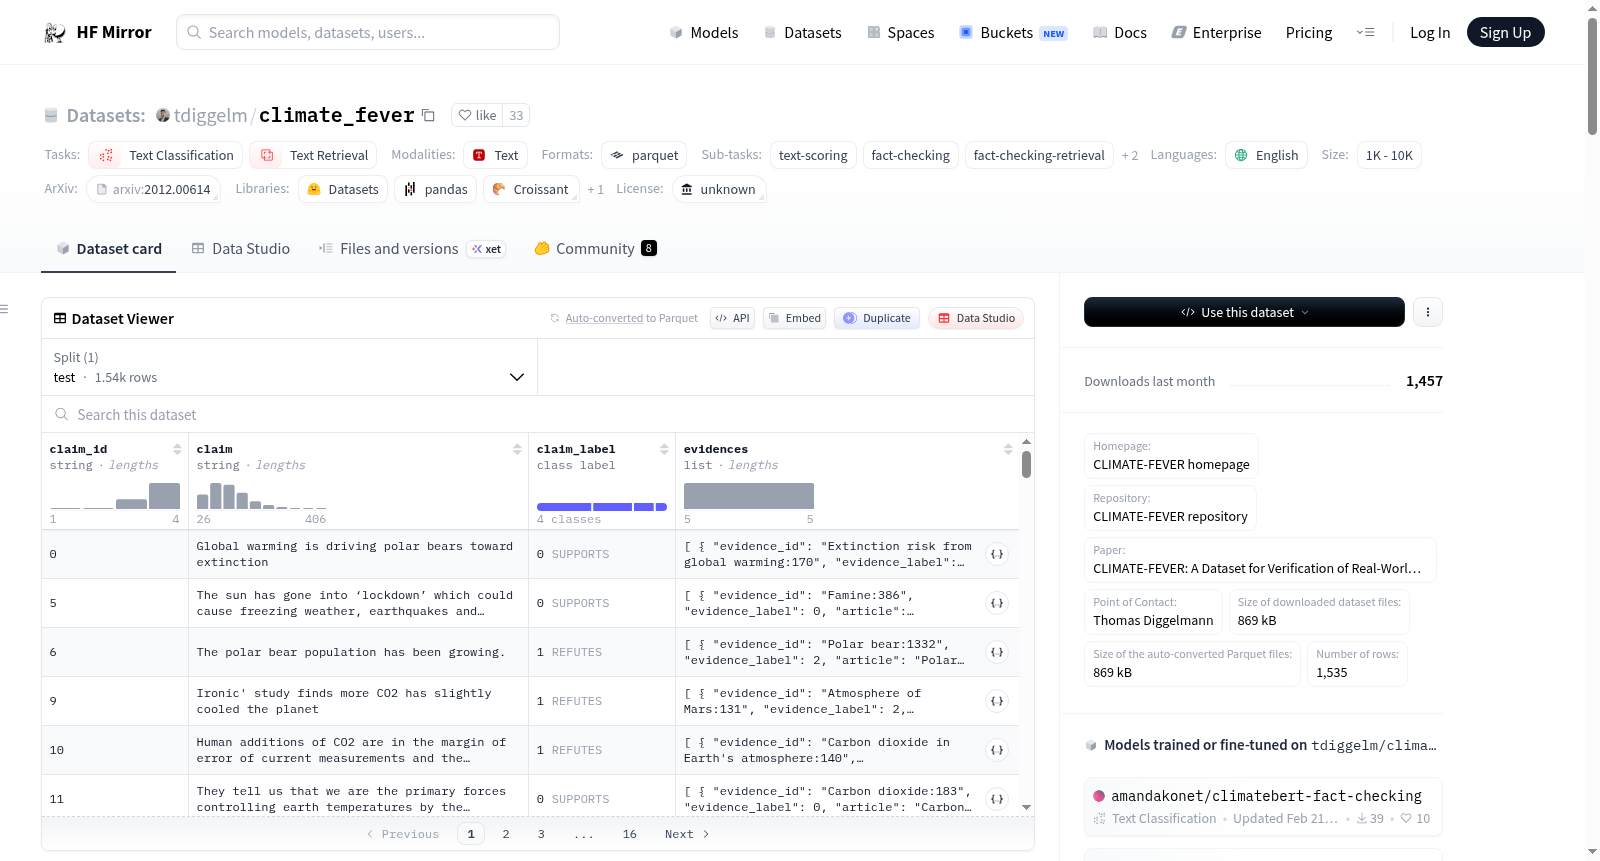Click the fact-checking sub-task tag

(910, 155)
